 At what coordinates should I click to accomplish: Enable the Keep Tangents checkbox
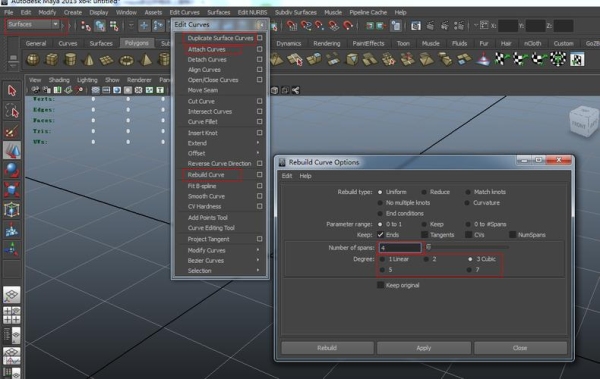click(x=424, y=235)
